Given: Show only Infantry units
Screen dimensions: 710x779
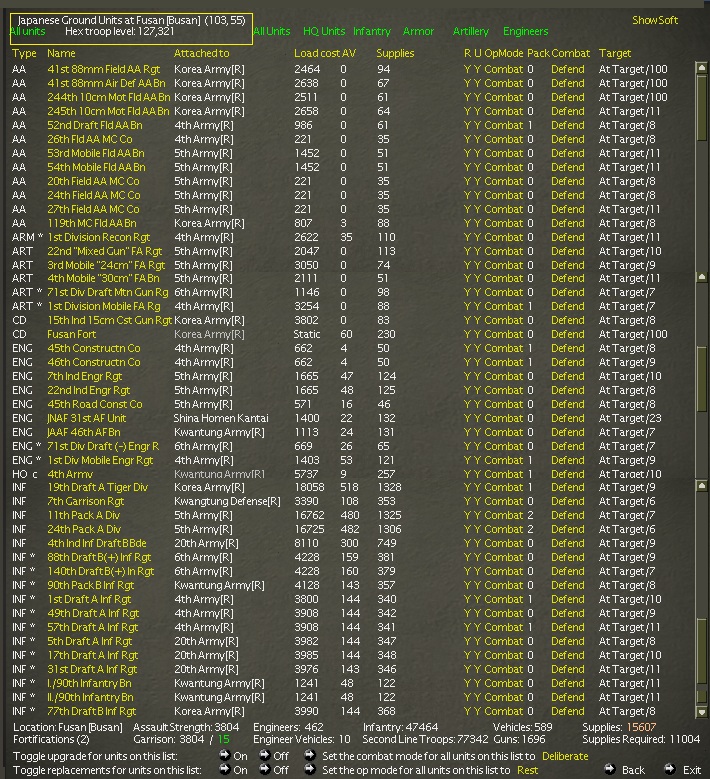Looking at the screenshot, I should [x=372, y=31].
